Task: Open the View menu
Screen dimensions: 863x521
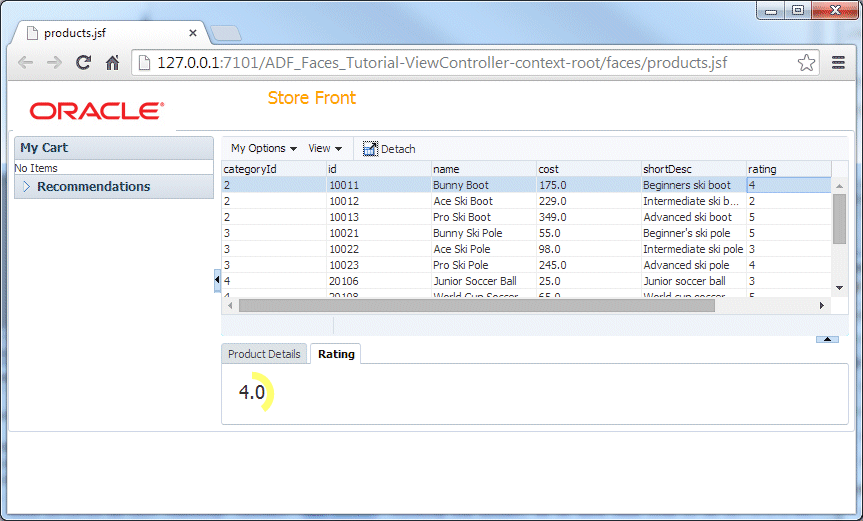Action: [x=325, y=149]
